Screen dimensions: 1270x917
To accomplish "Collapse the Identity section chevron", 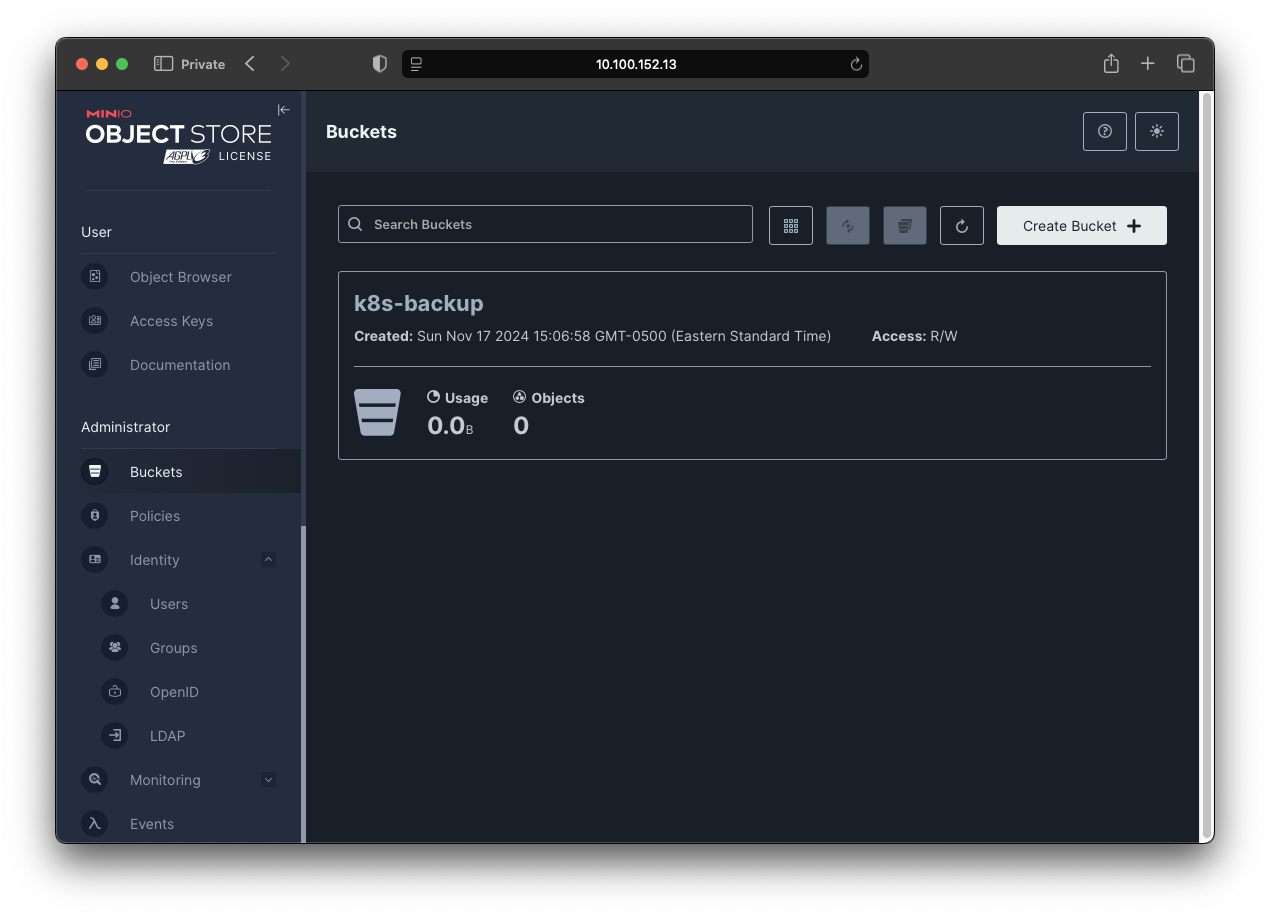I will pyautogui.click(x=268, y=560).
